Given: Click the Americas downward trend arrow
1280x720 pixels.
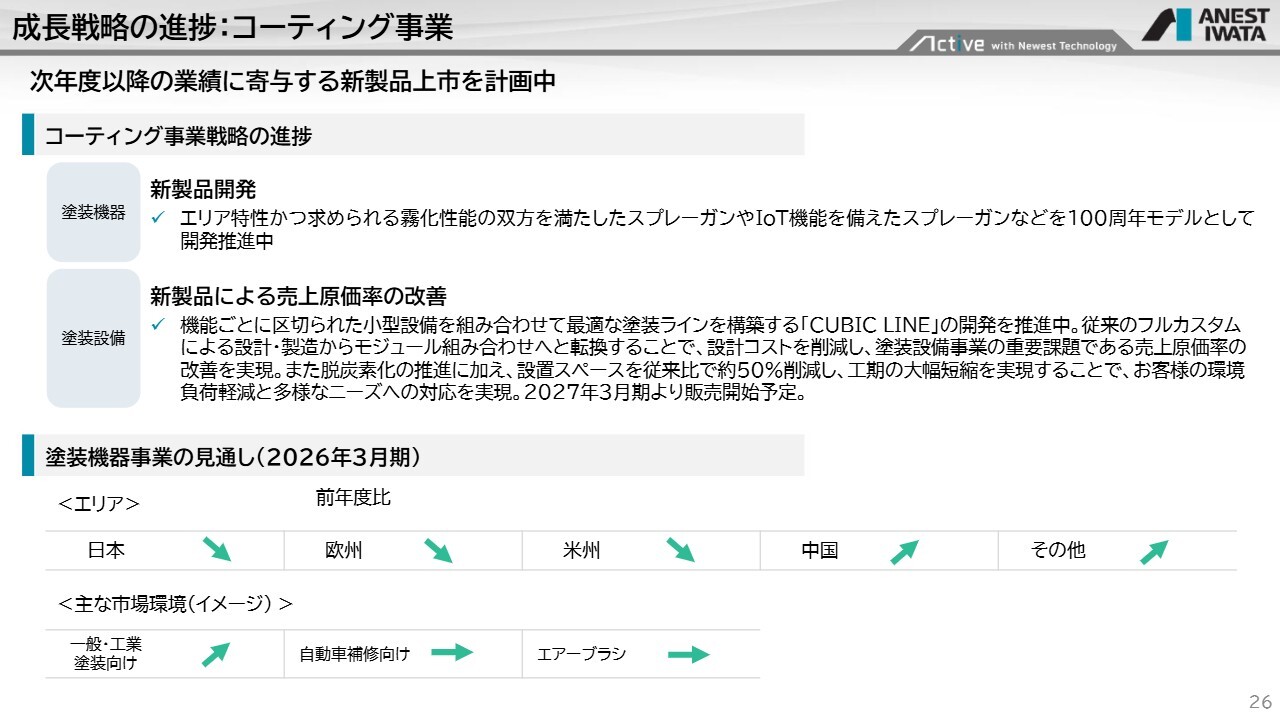Looking at the screenshot, I should point(680,549).
